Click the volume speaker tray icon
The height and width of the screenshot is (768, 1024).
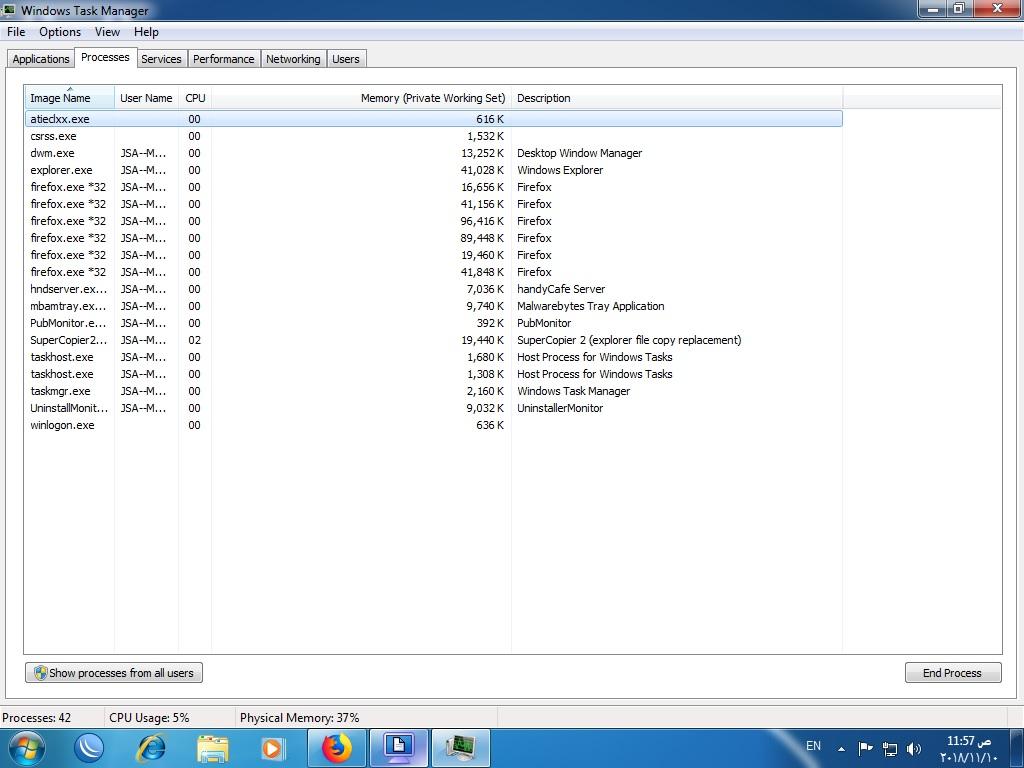914,748
